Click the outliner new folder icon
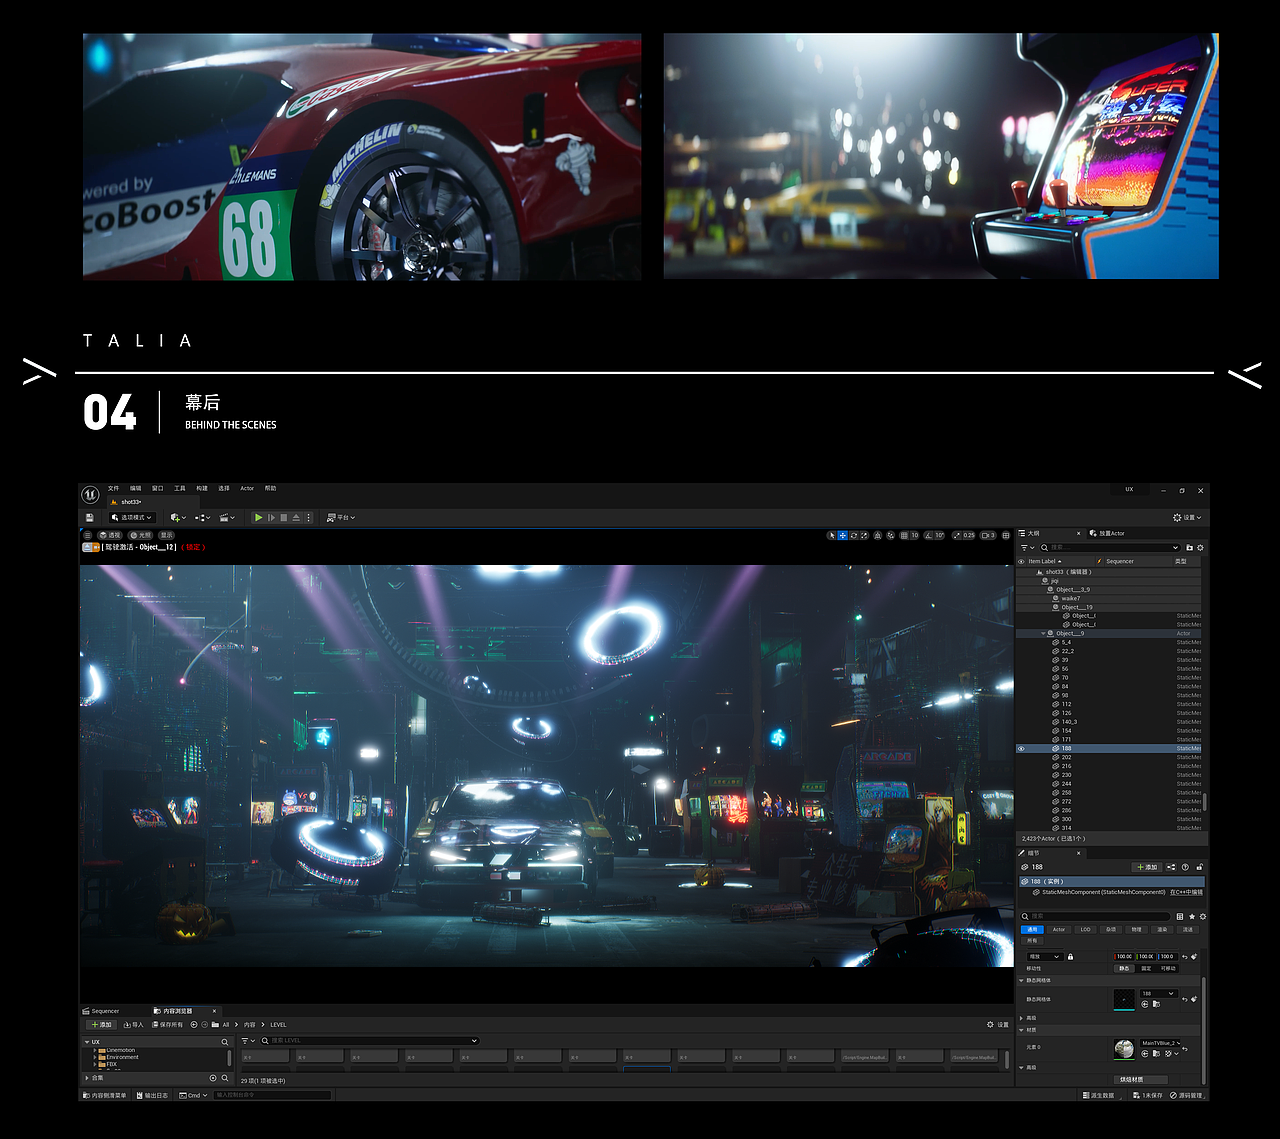1280x1139 pixels. click(1189, 547)
